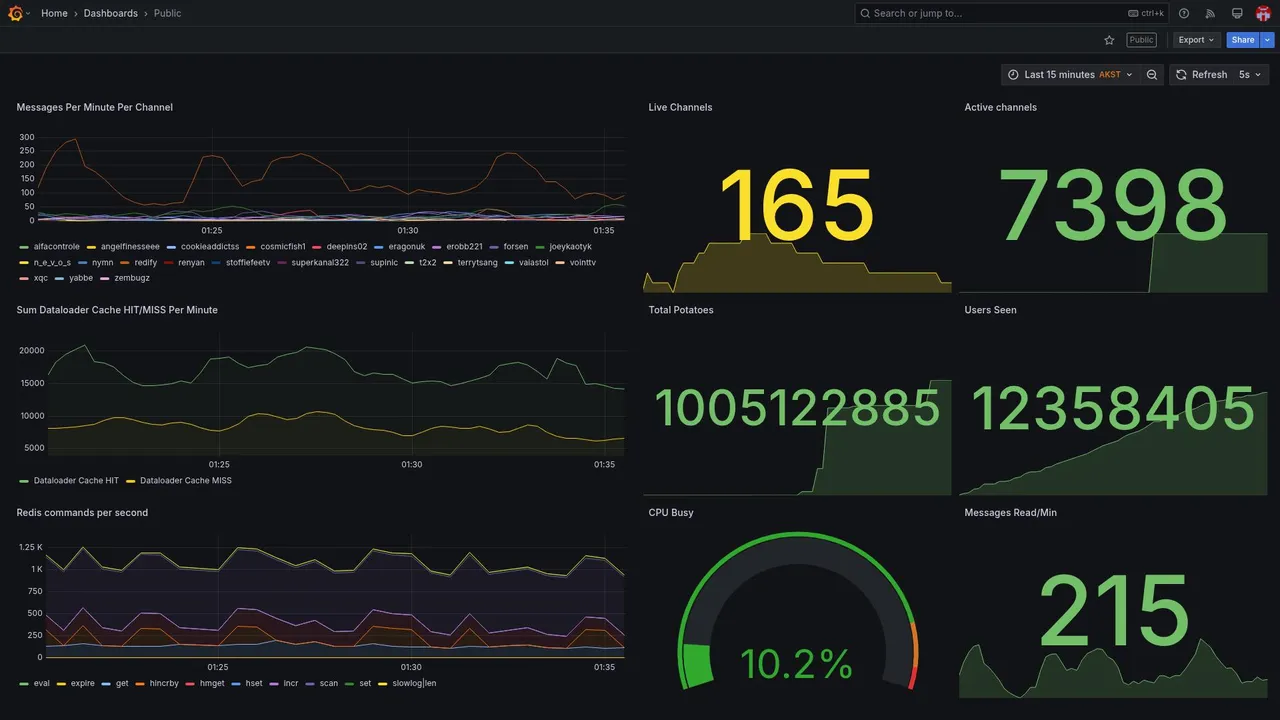Open the monitor display icon

pyautogui.click(x=1237, y=13)
